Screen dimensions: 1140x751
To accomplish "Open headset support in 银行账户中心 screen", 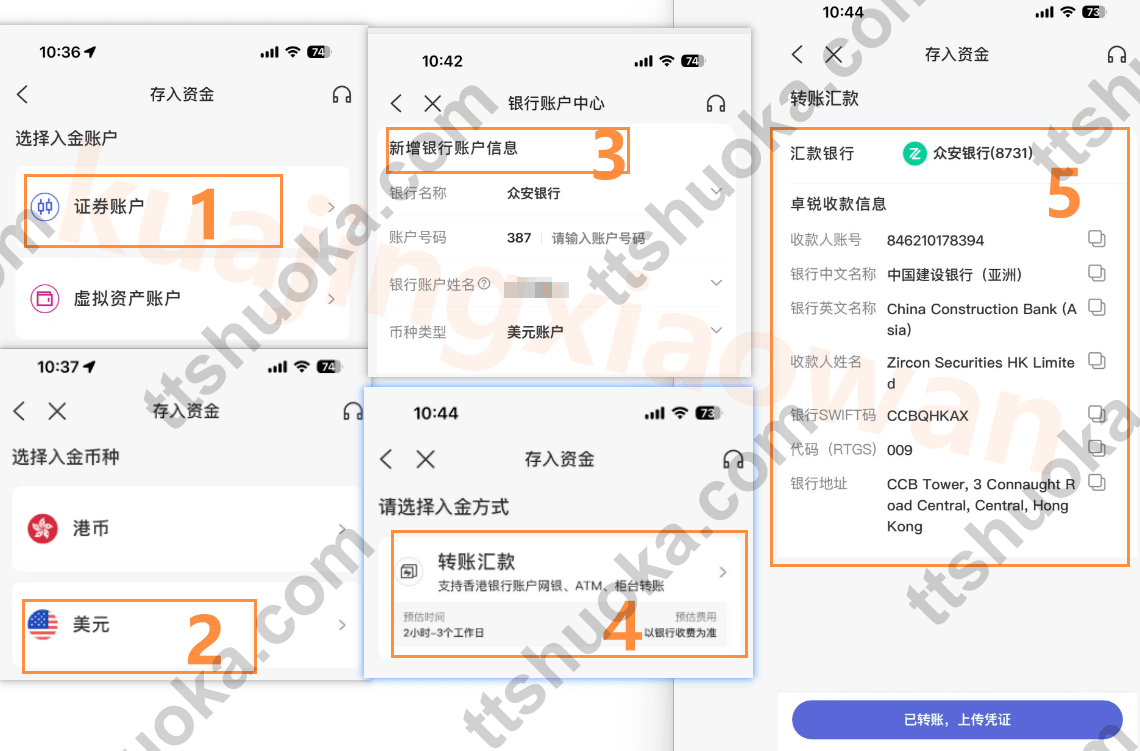I will pos(715,104).
